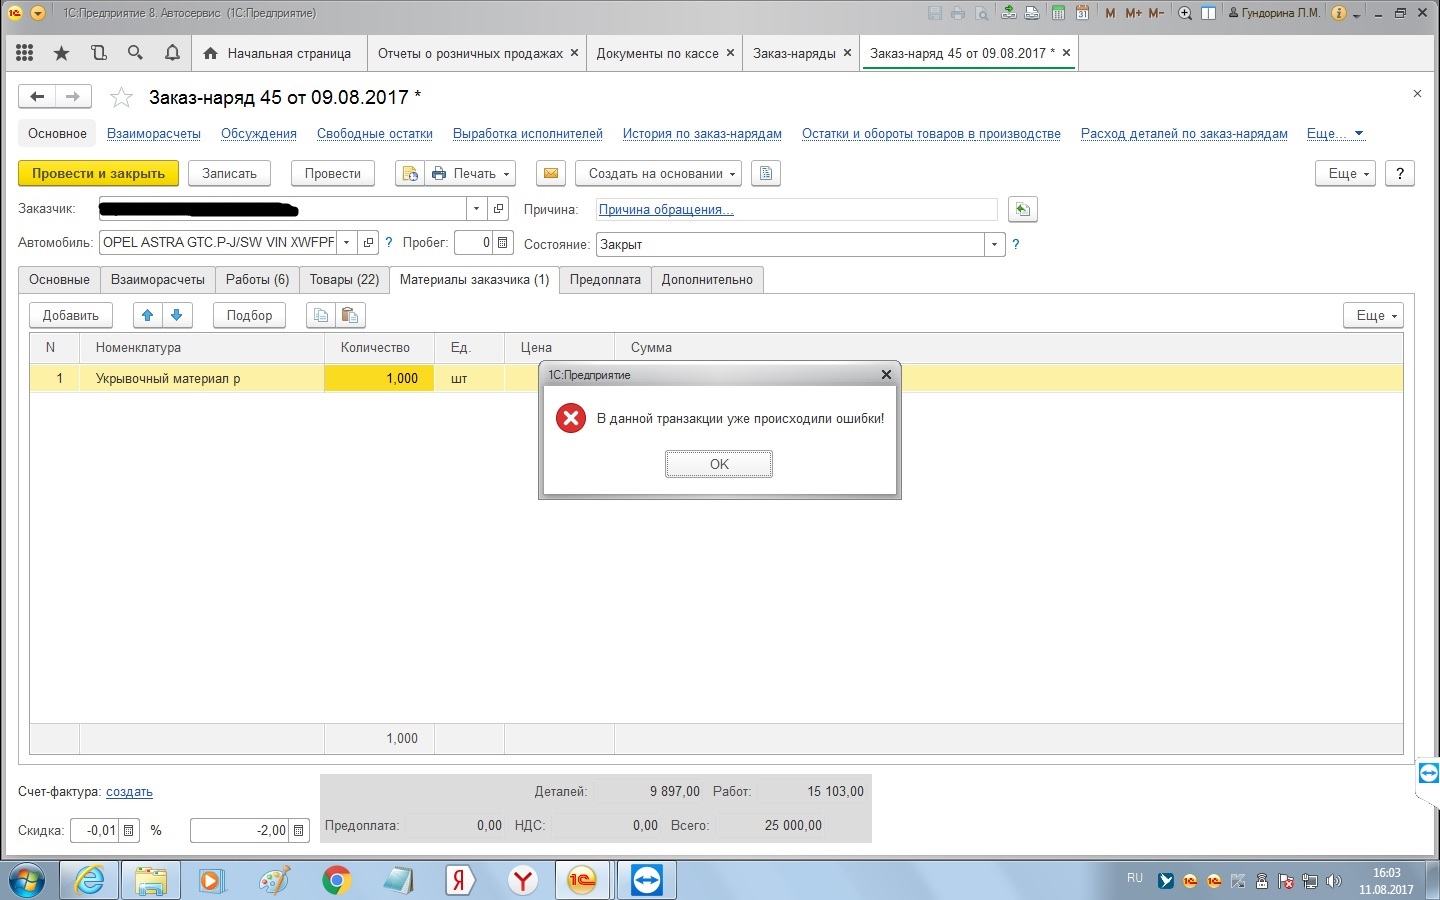This screenshot has width=1440, height=900.
Task: Open TeamViewer from the taskbar
Action: click(647, 880)
